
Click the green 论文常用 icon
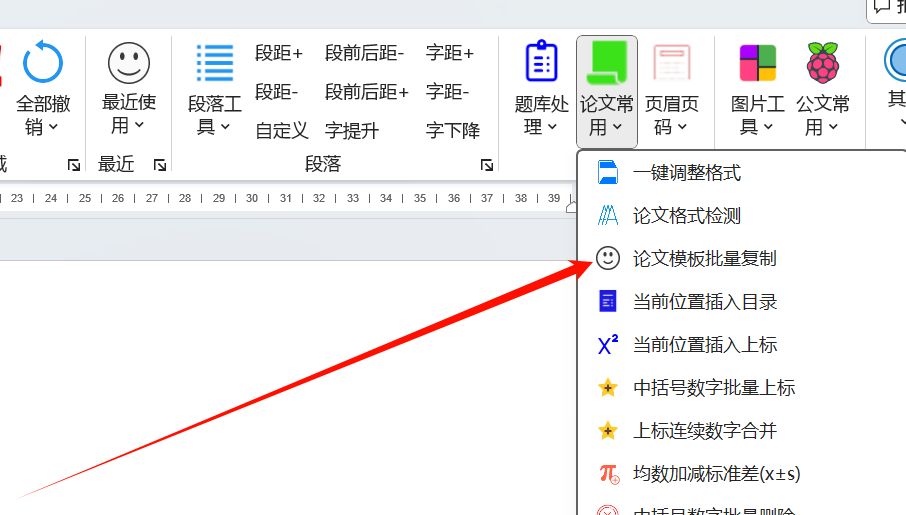point(607,62)
